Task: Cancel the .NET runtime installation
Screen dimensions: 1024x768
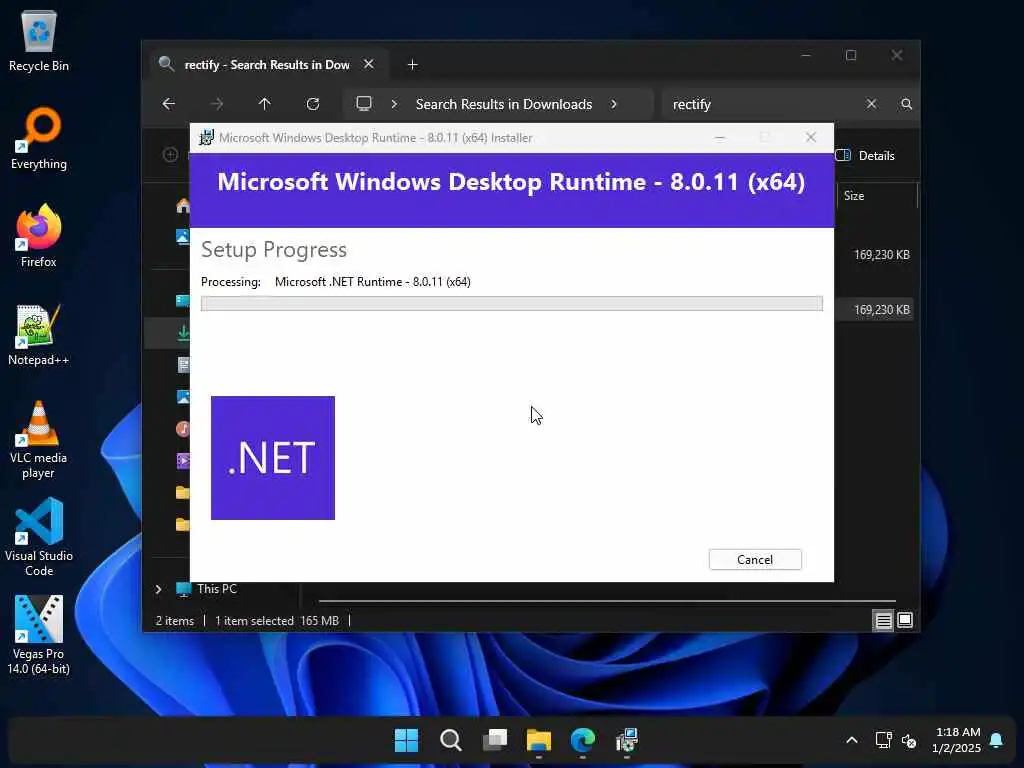Action: pyautogui.click(x=755, y=560)
